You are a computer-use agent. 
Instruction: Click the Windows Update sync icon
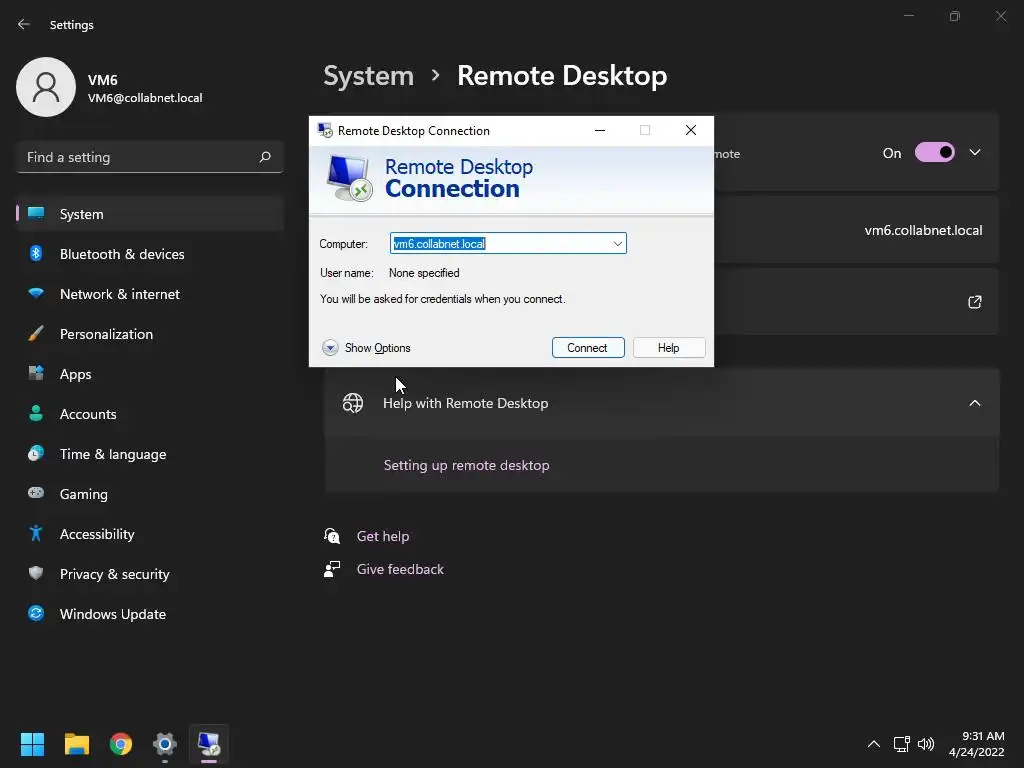(x=36, y=613)
